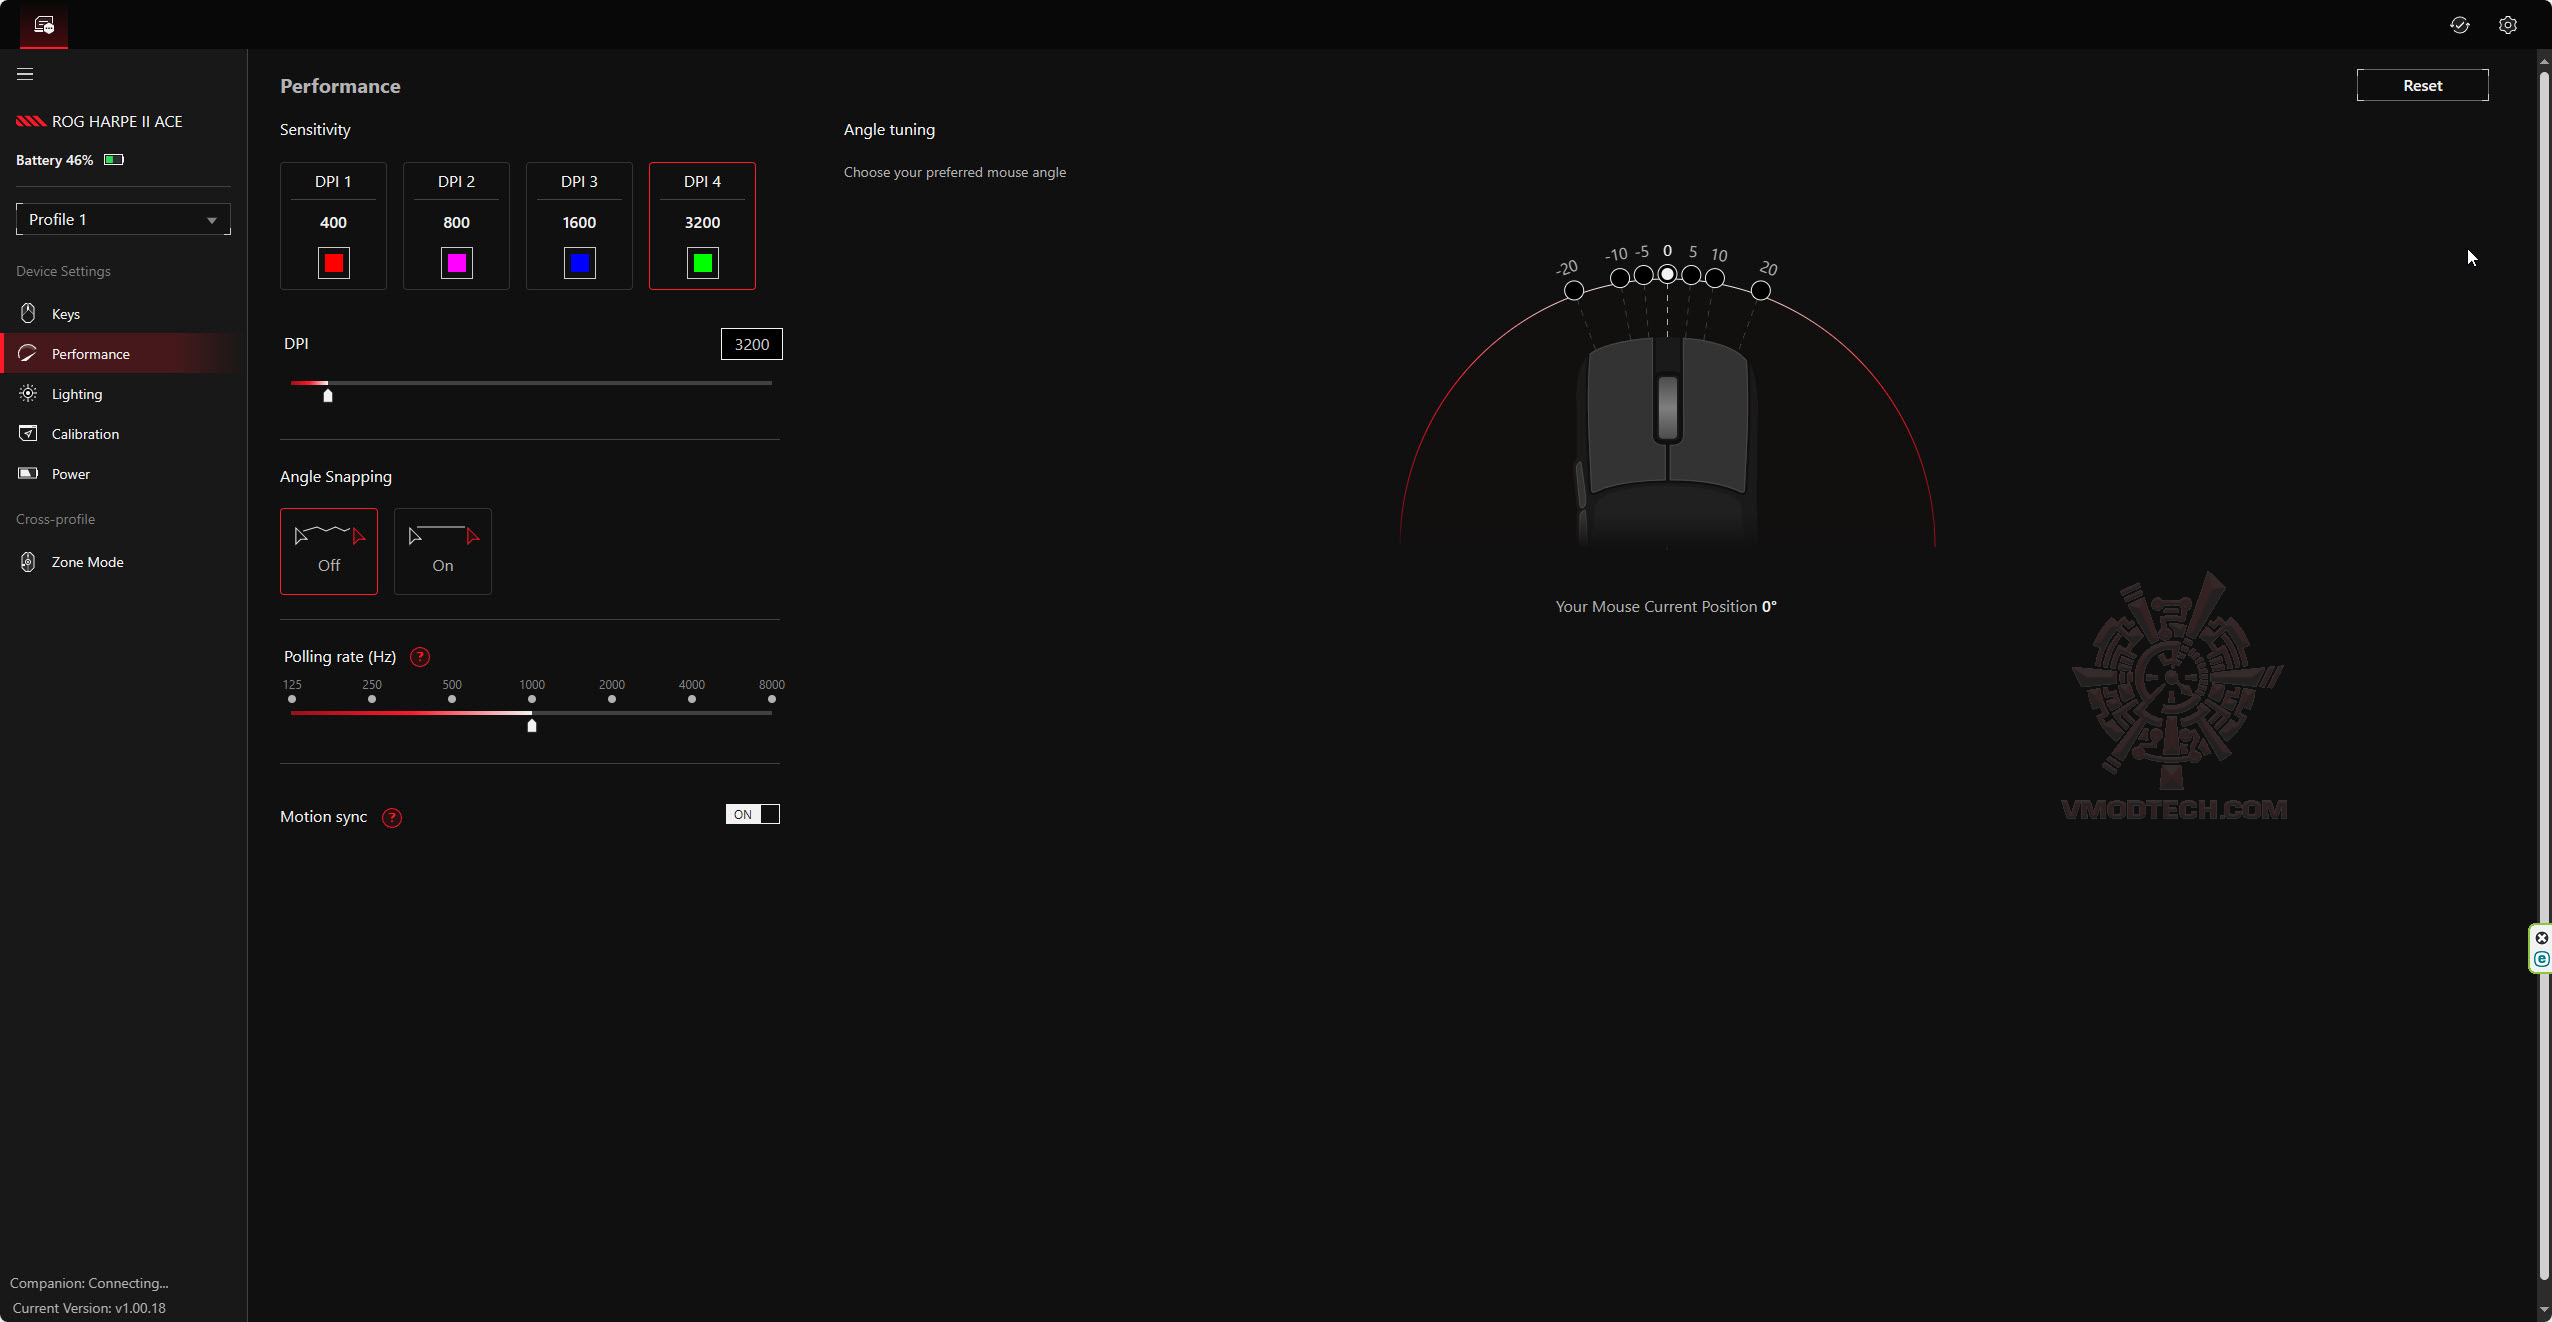Go to Lighting settings page

(x=77, y=394)
